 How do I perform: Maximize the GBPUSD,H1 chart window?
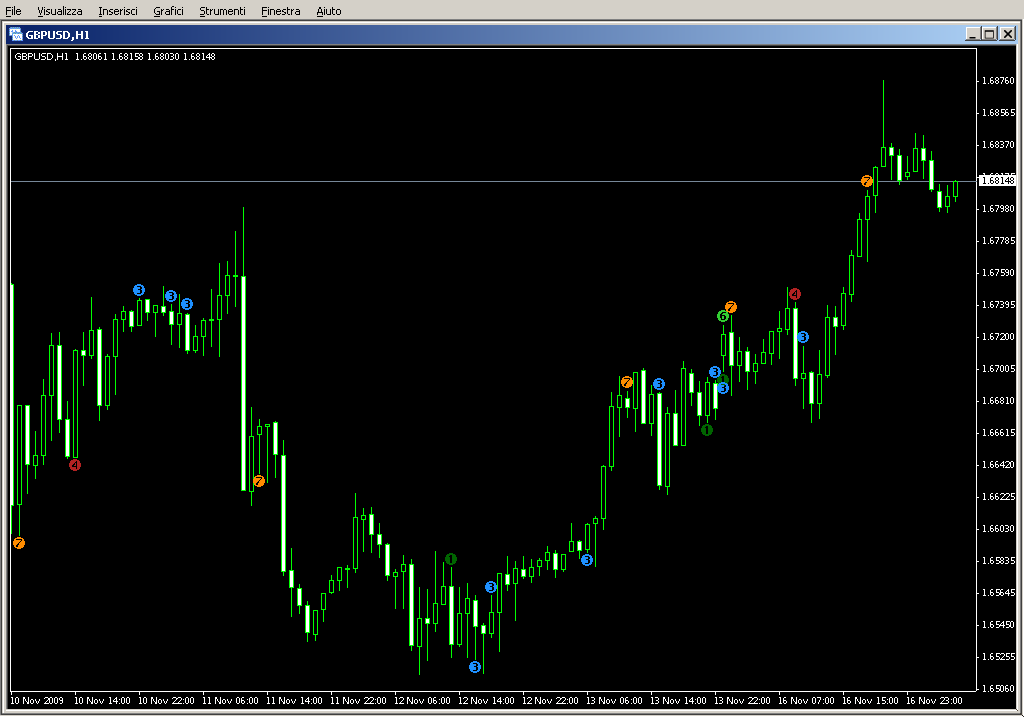click(x=990, y=34)
